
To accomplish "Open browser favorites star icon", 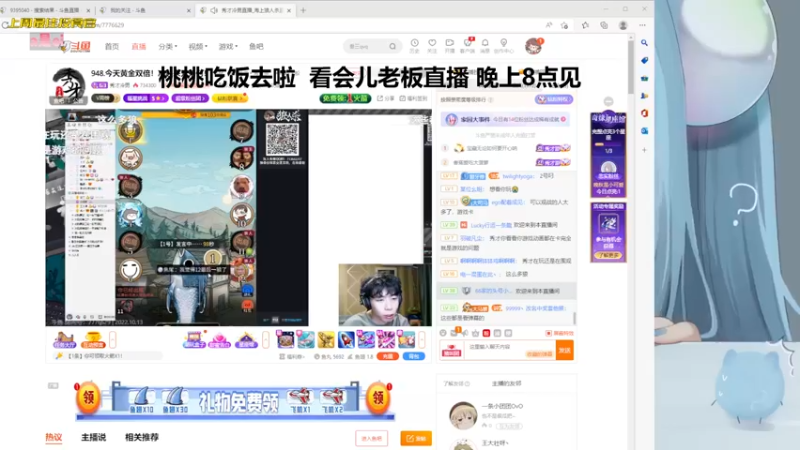I will tap(585, 25).
